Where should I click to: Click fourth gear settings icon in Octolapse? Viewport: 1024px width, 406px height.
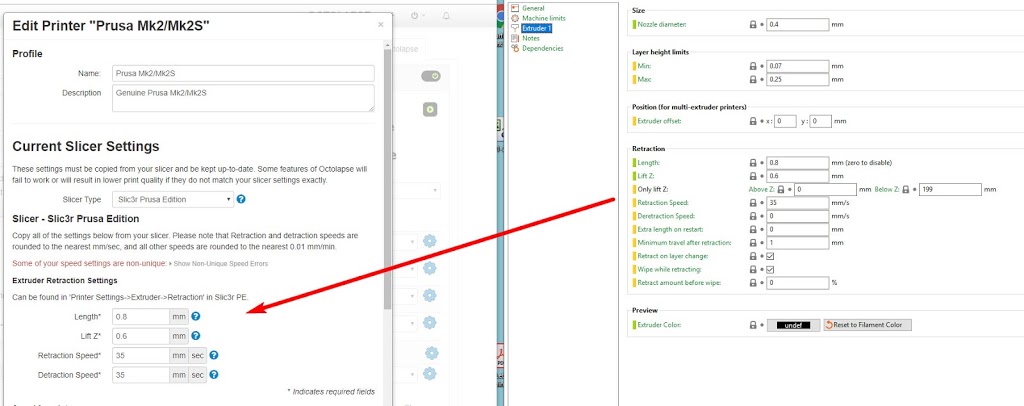[x=429, y=322]
